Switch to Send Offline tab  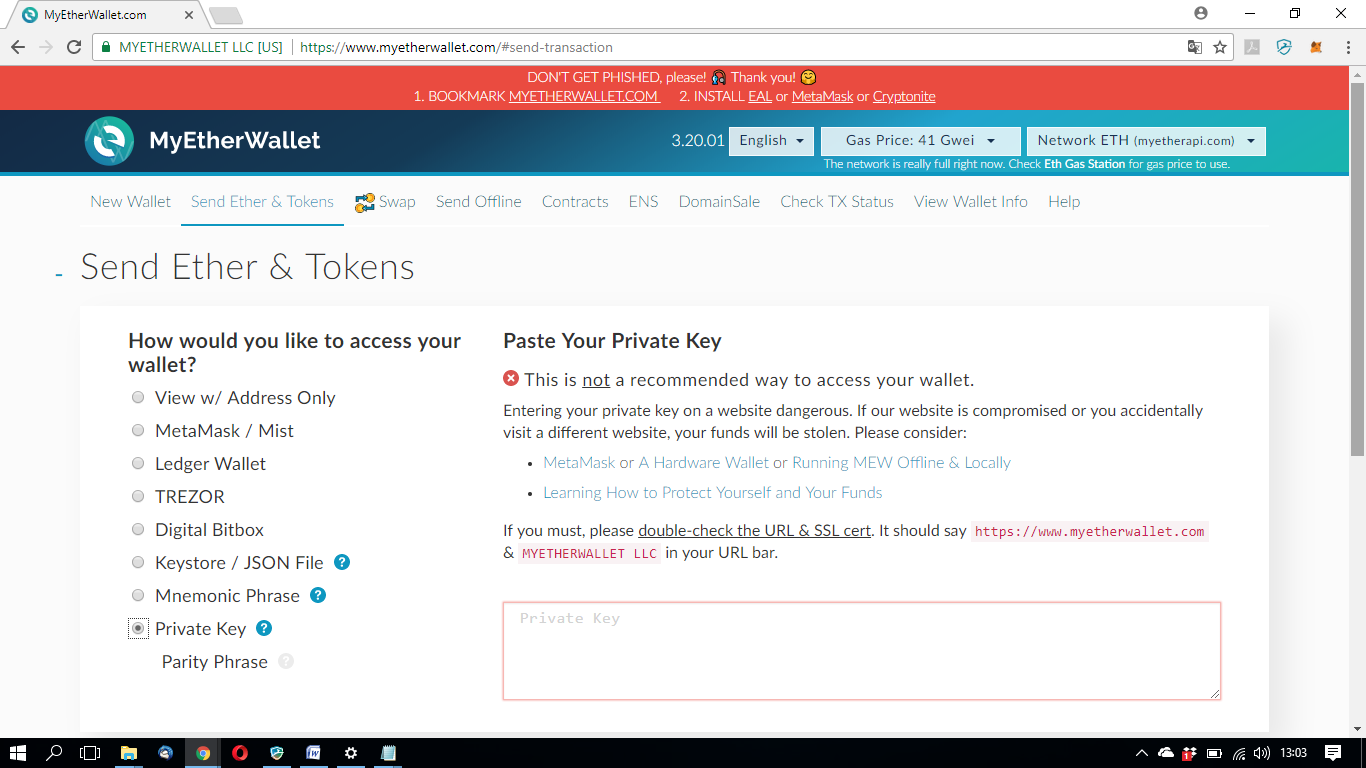479,202
